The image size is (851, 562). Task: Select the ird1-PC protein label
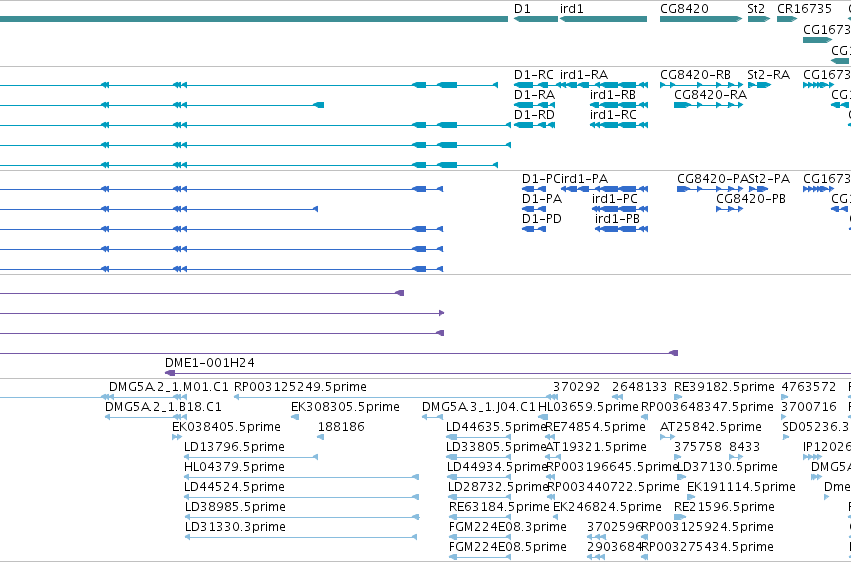615,199
